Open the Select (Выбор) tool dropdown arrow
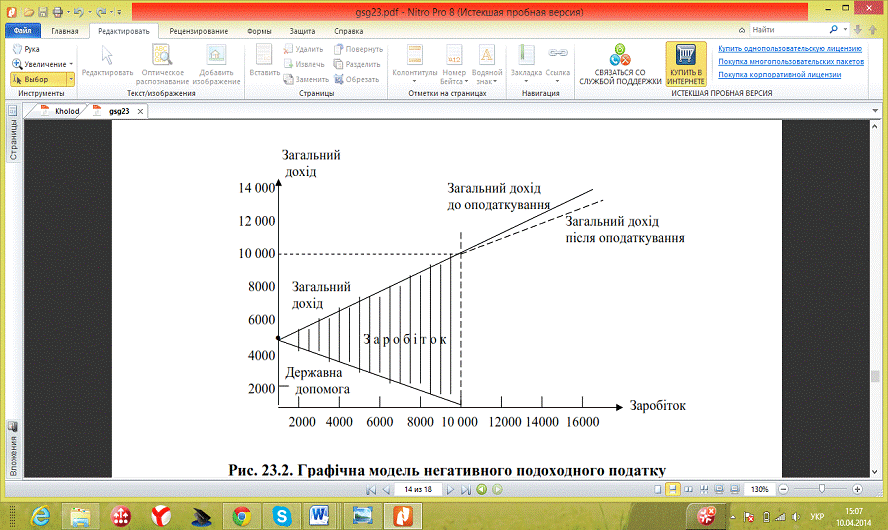Viewport: 888px width, 530px height. tap(70, 78)
